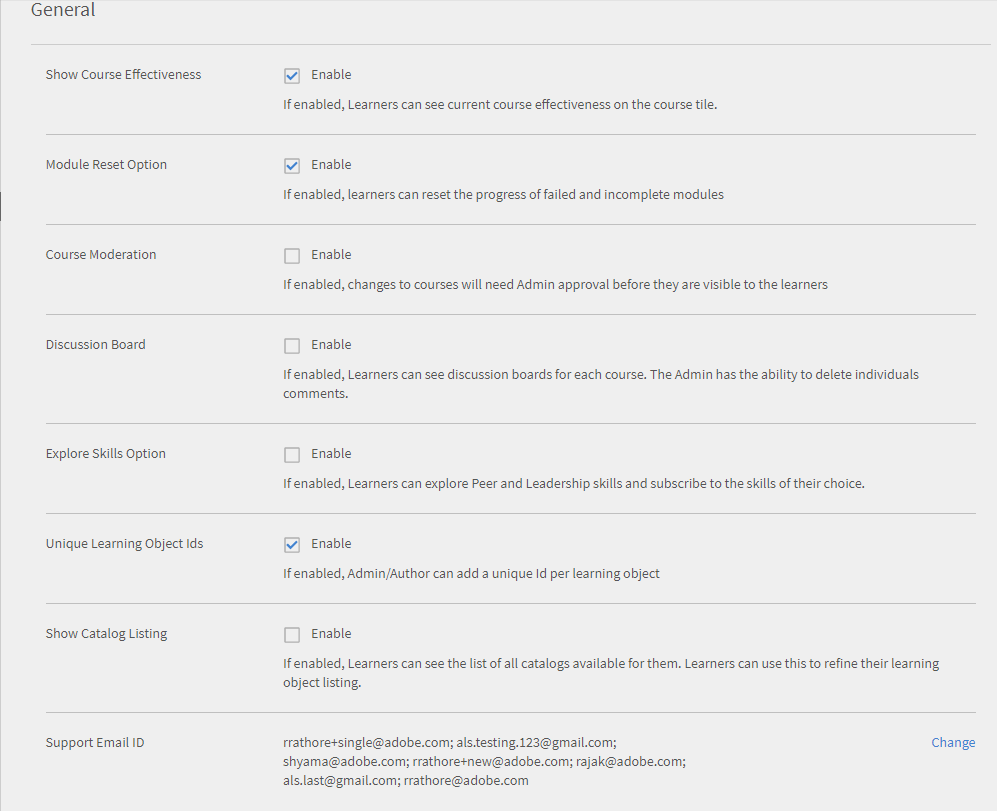This screenshot has height=811, width=997.
Task: Enable the Course Moderation checkbox
Action: (292, 255)
